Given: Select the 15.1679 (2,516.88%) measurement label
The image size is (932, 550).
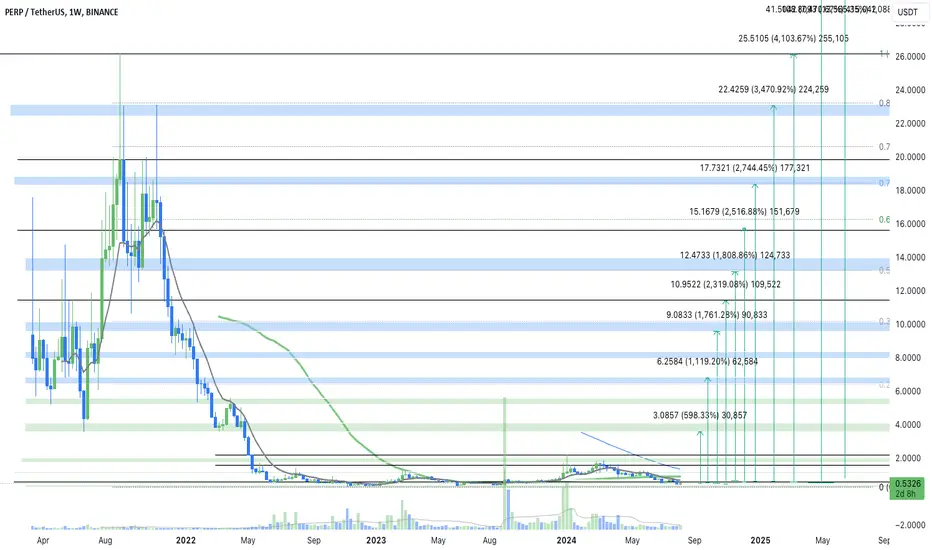Looking at the screenshot, I should click(744, 212).
